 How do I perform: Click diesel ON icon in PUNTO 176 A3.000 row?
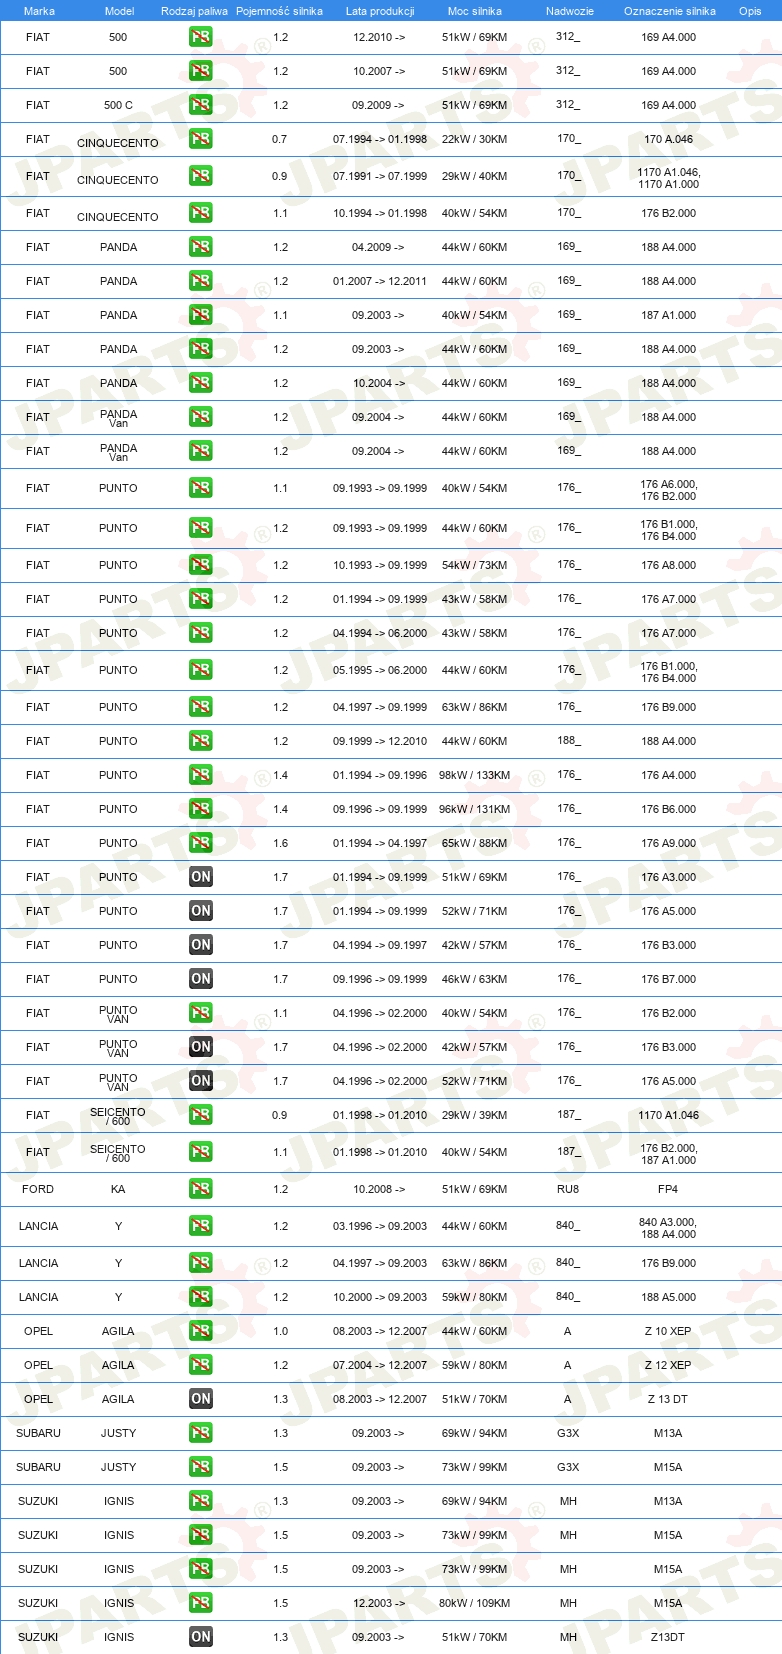[x=201, y=877]
